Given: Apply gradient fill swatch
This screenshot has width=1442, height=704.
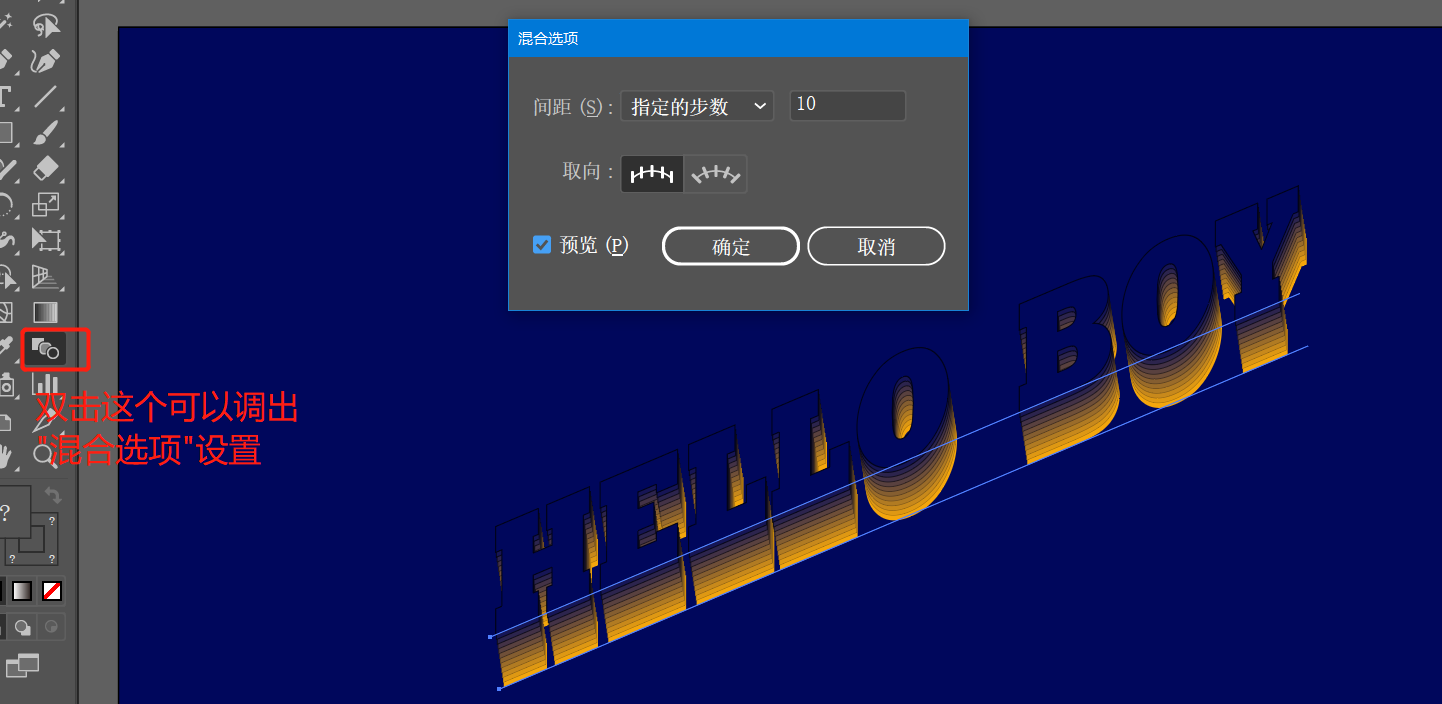Looking at the screenshot, I should pyautogui.click(x=21, y=591).
